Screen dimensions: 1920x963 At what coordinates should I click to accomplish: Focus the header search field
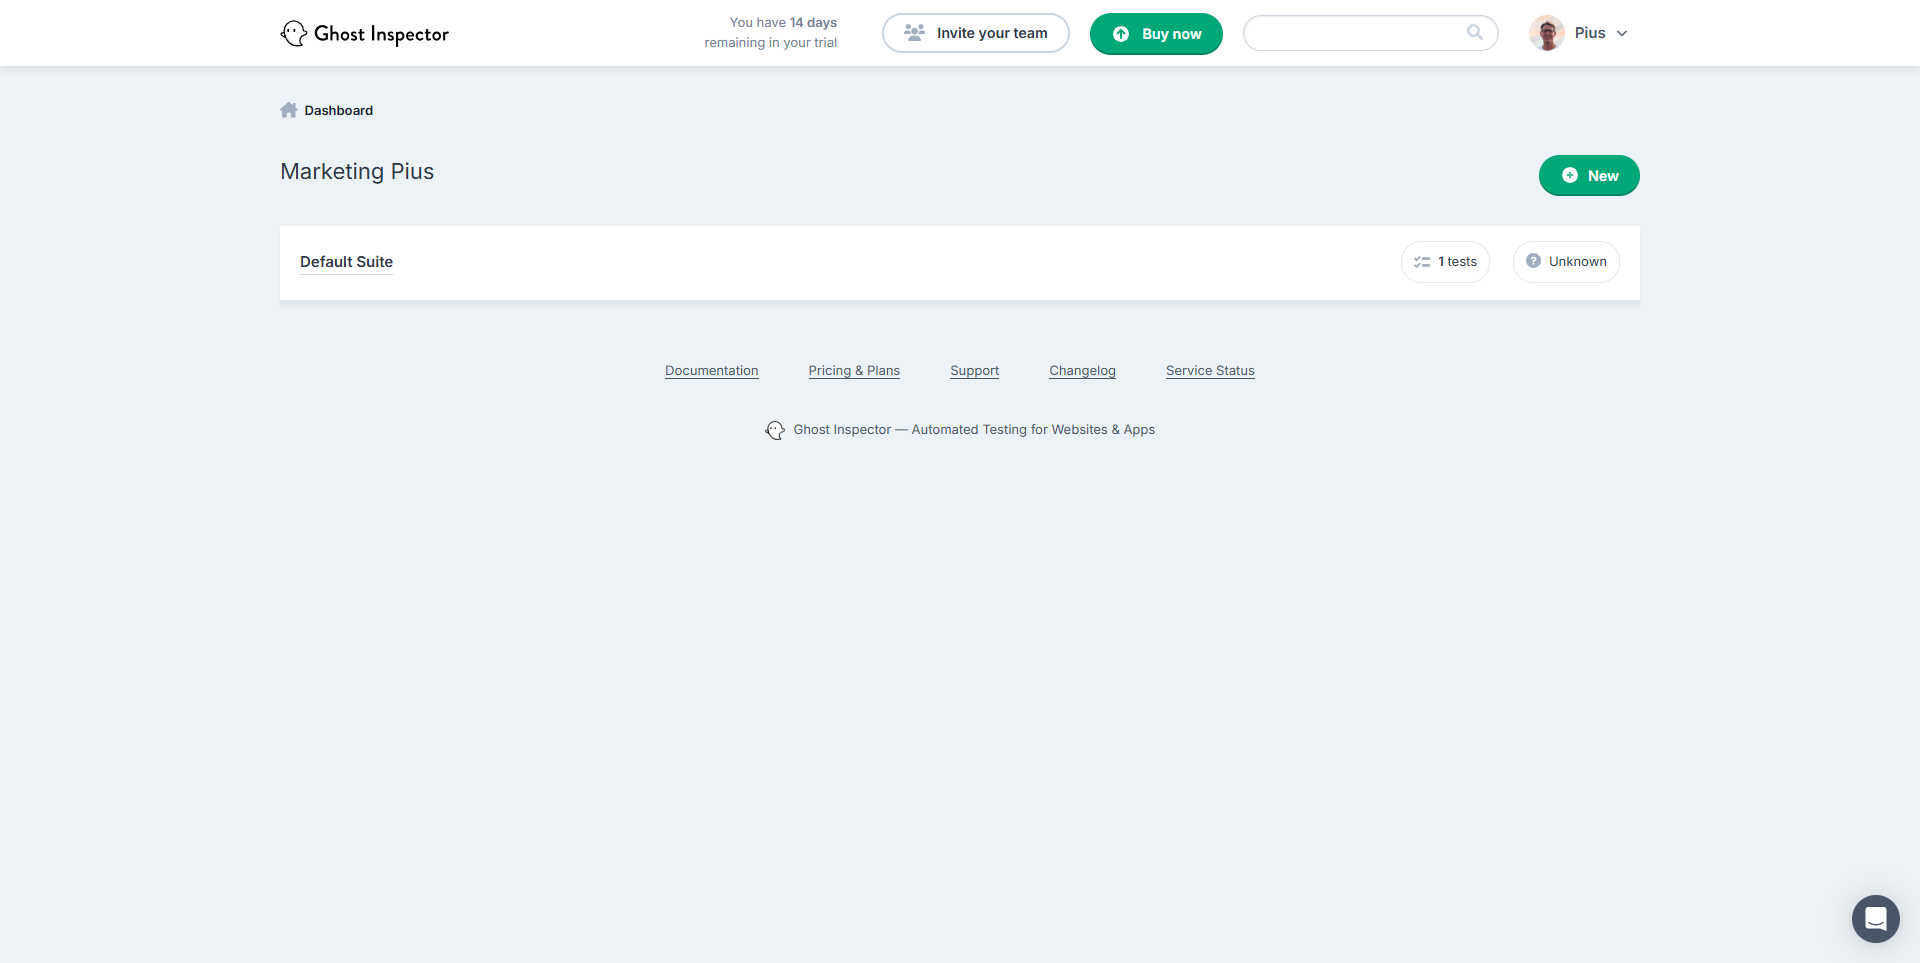click(x=1355, y=33)
